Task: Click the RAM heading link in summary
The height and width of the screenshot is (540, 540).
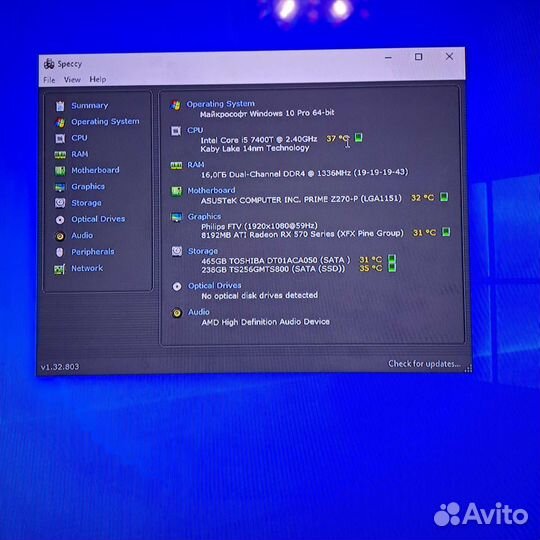Action: tap(196, 165)
